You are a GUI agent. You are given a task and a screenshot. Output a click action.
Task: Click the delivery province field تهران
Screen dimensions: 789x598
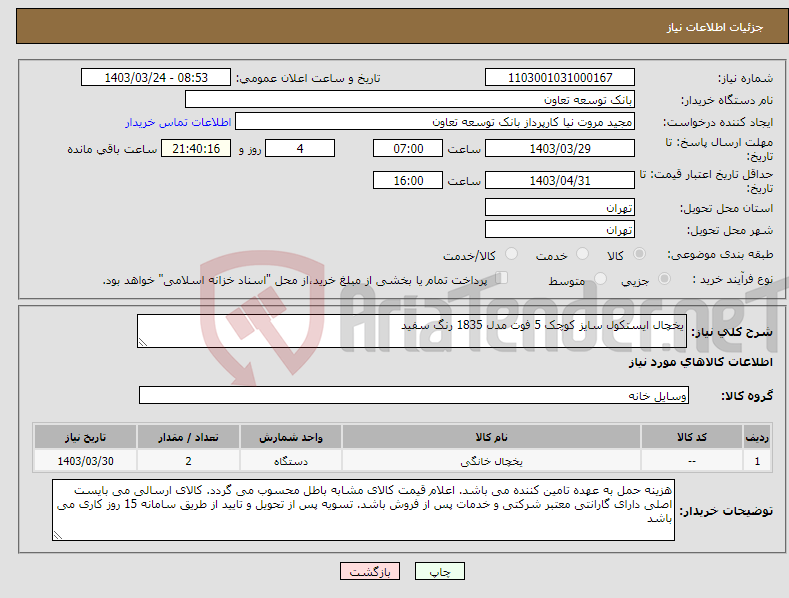coord(560,207)
